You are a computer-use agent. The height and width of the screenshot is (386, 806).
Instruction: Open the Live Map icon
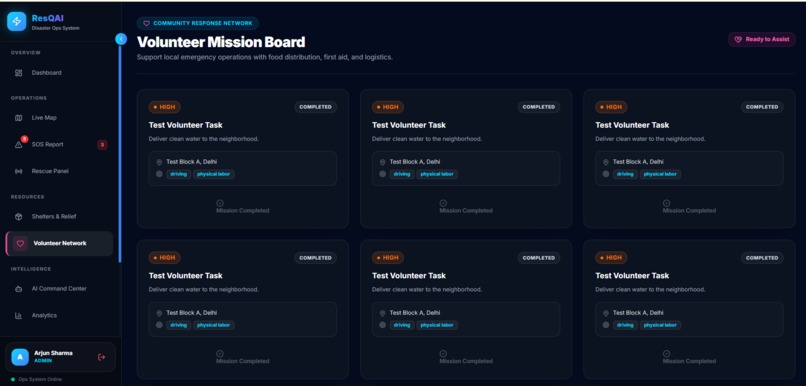coord(19,118)
